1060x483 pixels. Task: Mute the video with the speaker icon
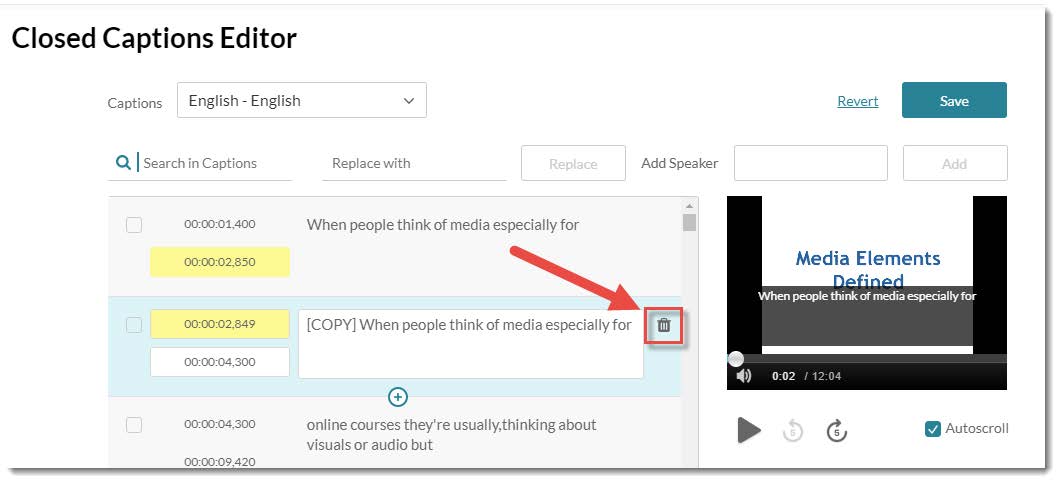tap(744, 376)
